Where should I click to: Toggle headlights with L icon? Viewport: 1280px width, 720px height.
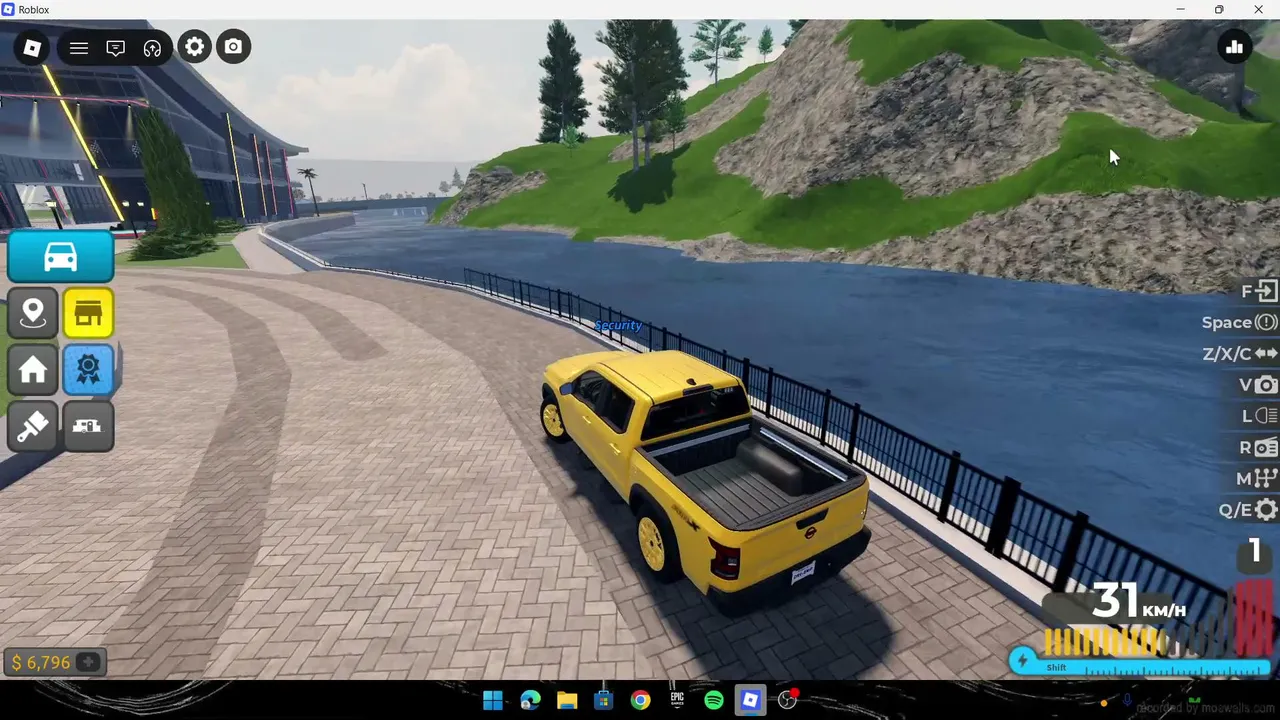point(1266,416)
